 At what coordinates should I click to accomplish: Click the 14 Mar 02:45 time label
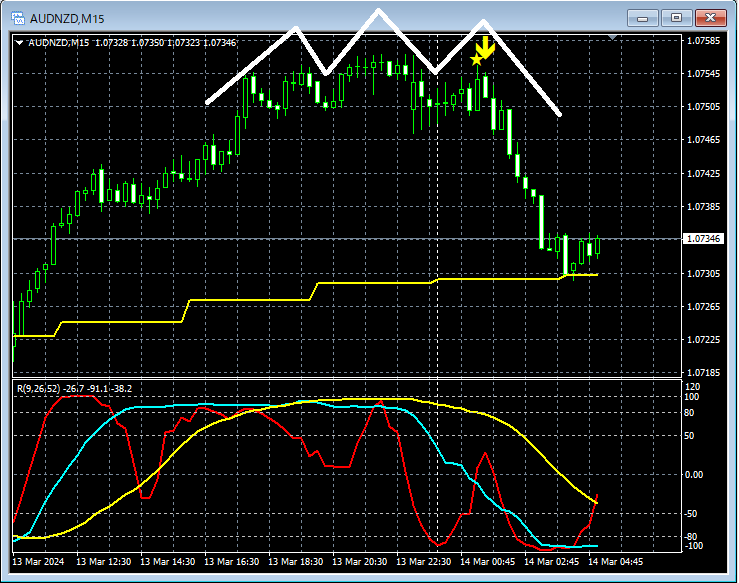point(551,562)
